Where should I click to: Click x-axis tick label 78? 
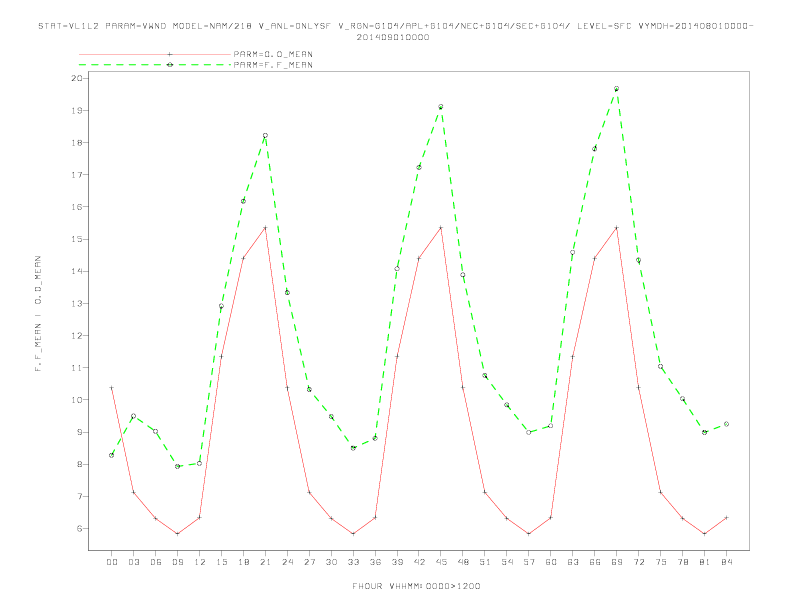(682, 562)
